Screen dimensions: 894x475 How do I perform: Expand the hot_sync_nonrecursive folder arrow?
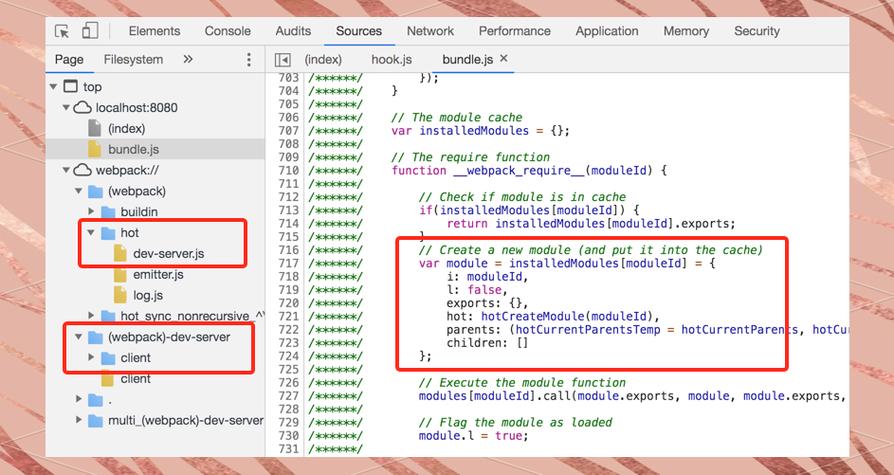point(91,315)
